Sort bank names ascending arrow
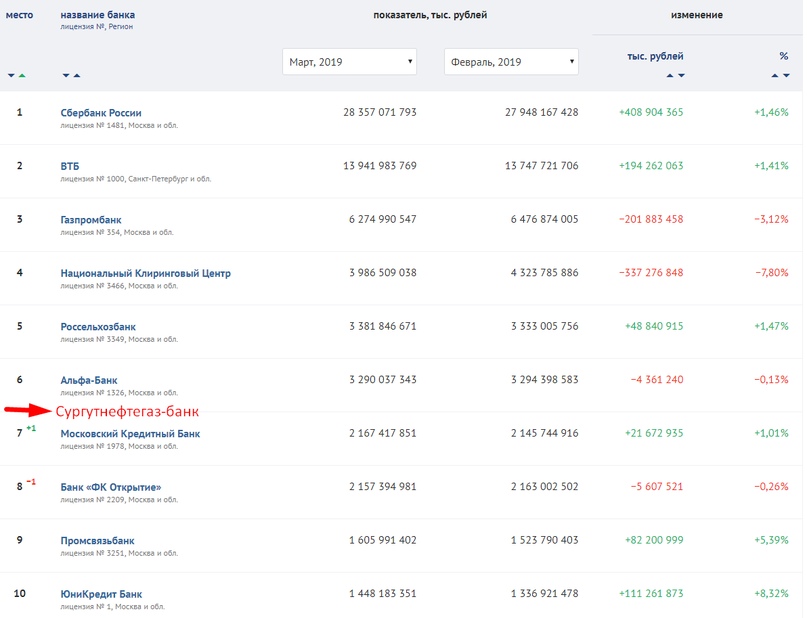The height and width of the screenshot is (618, 807). tap(77, 76)
